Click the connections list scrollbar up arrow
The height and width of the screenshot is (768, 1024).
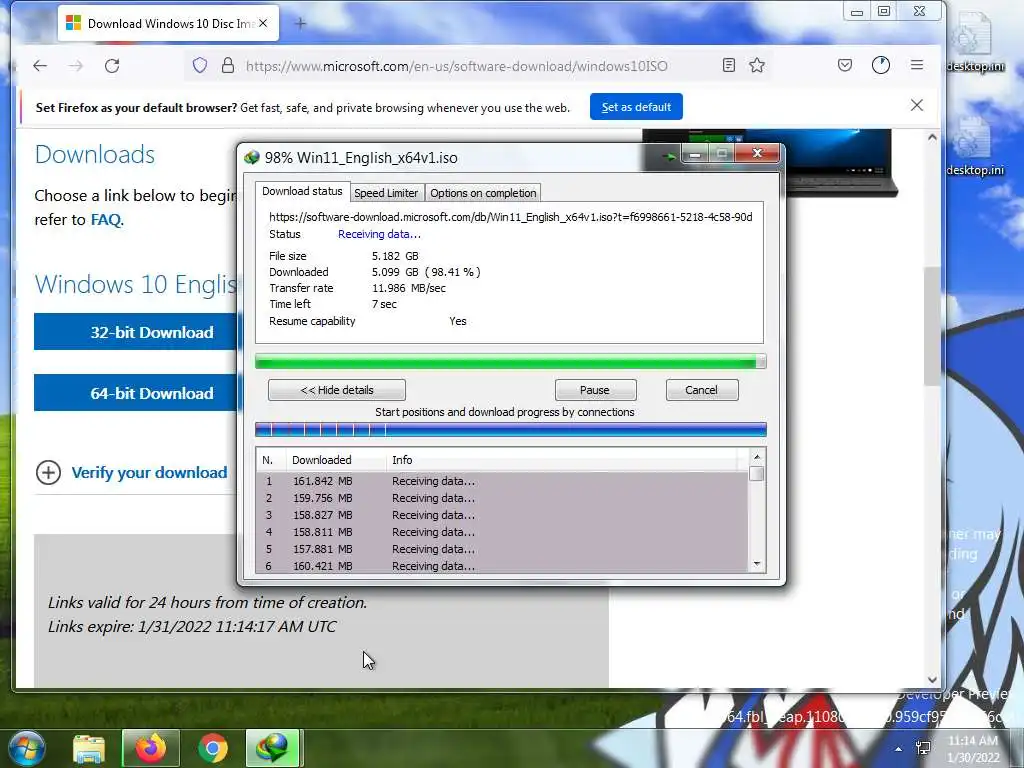[x=757, y=457]
